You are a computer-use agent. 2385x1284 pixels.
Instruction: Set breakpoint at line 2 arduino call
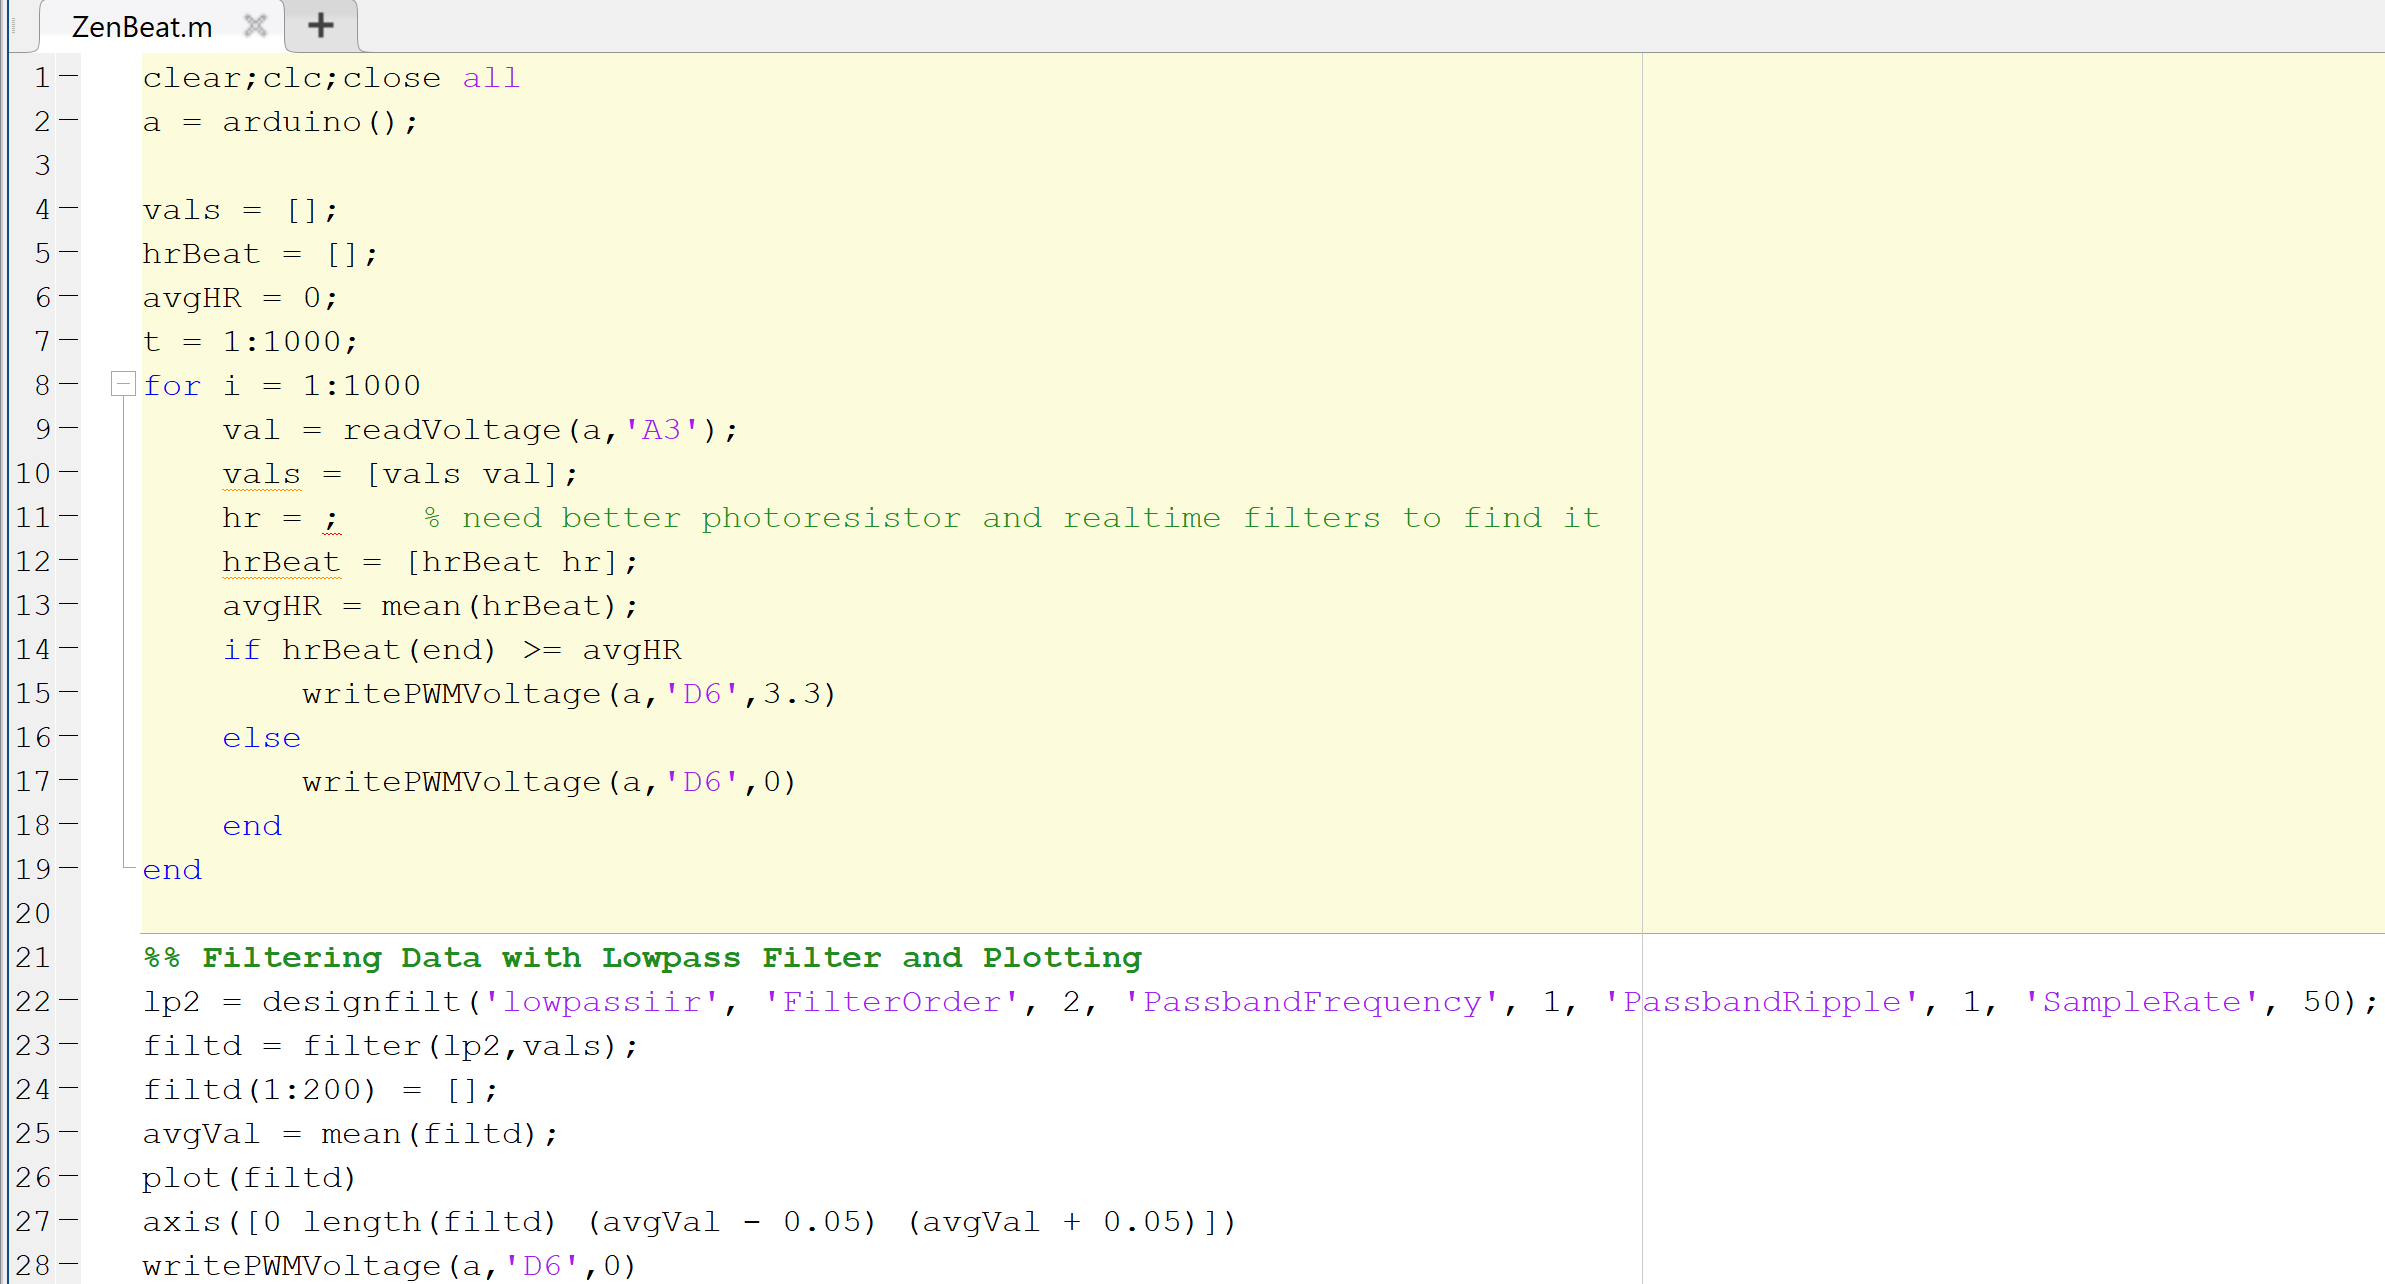tap(68, 120)
